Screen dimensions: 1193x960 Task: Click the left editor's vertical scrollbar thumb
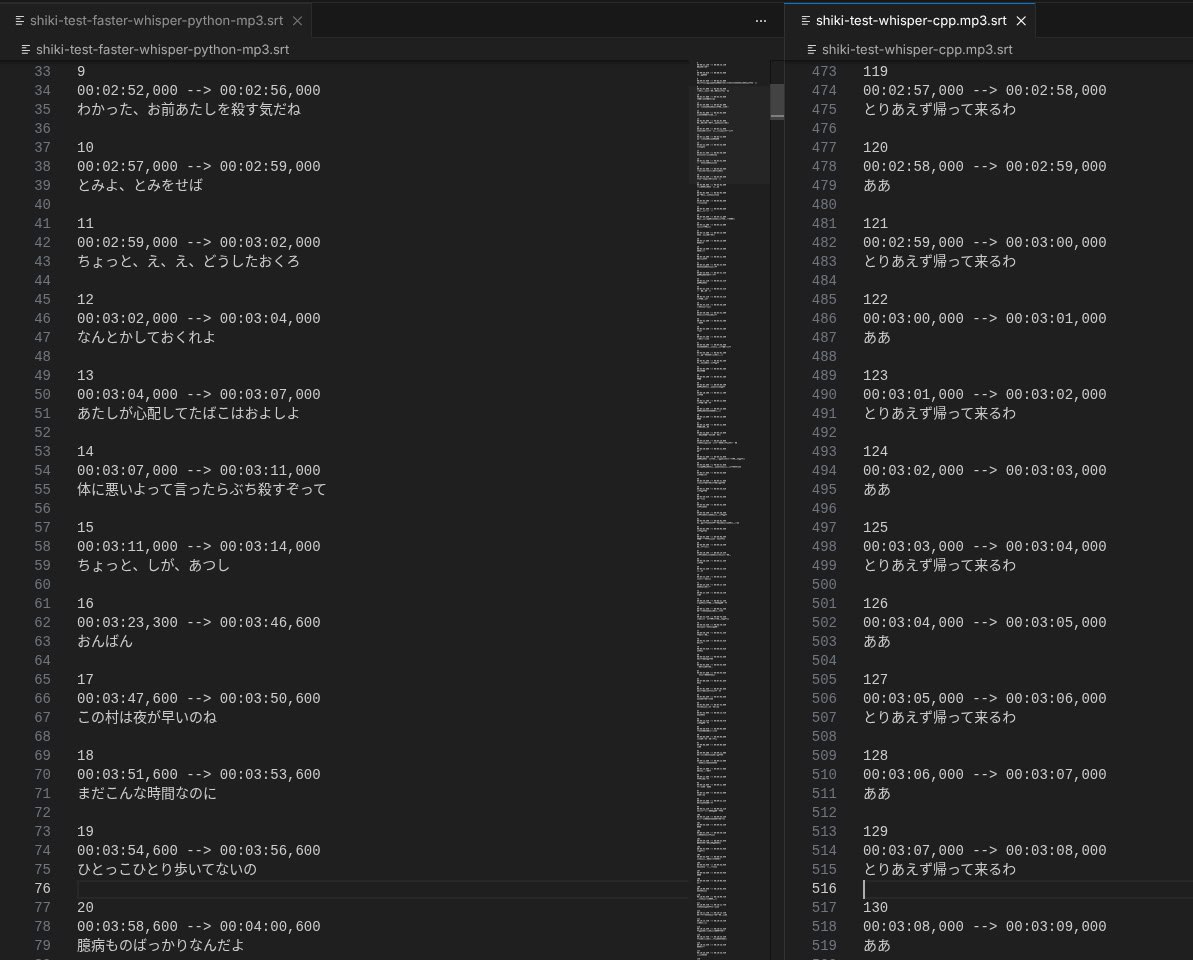[x=777, y=102]
